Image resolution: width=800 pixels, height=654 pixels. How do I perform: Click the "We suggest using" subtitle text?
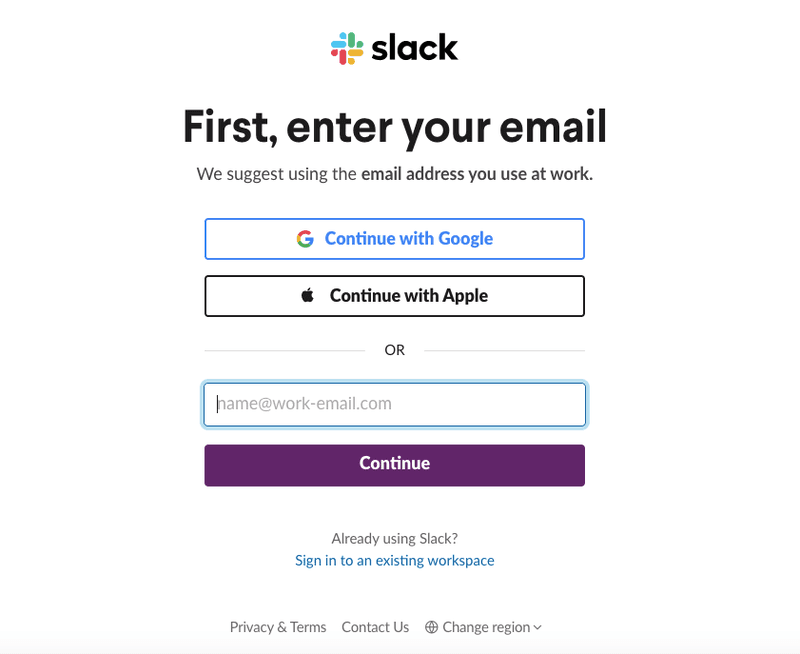pos(276,174)
